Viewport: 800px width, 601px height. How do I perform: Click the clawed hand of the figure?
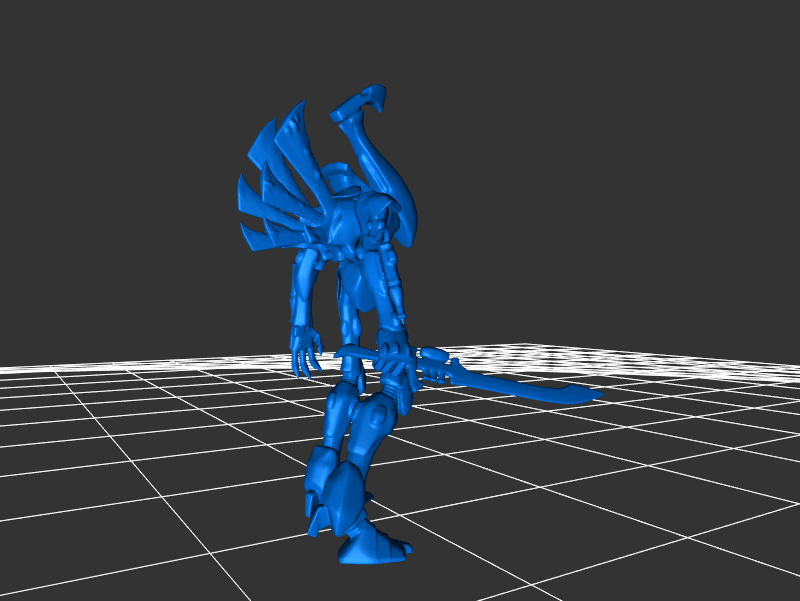click(306, 351)
